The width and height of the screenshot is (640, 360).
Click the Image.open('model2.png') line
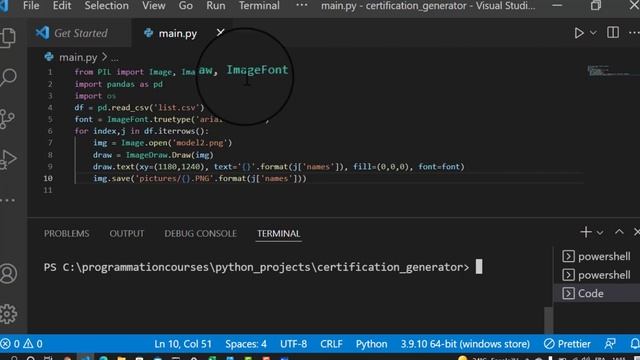point(162,143)
